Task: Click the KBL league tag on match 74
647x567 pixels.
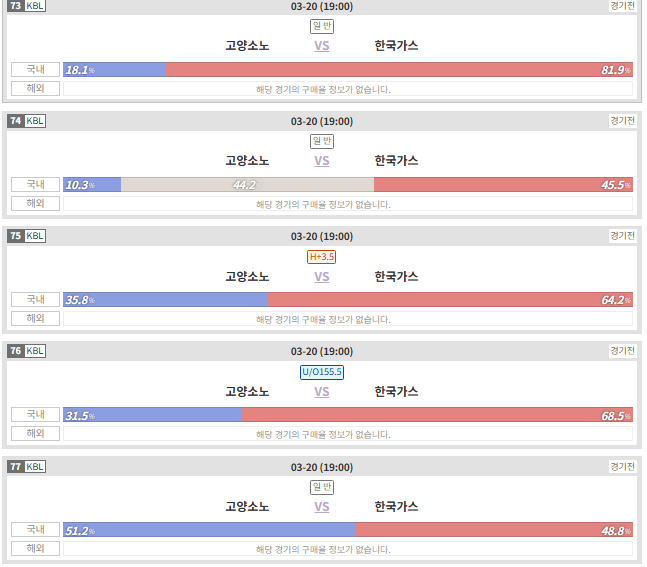Action: [35, 121]
